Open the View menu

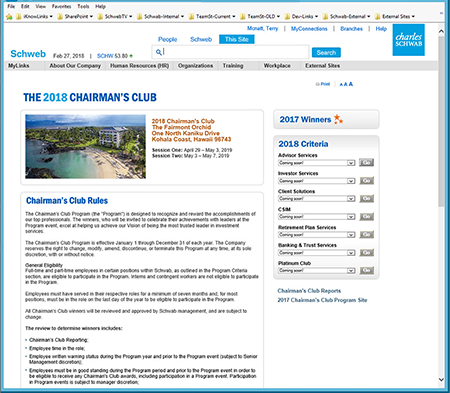[41, 6]
